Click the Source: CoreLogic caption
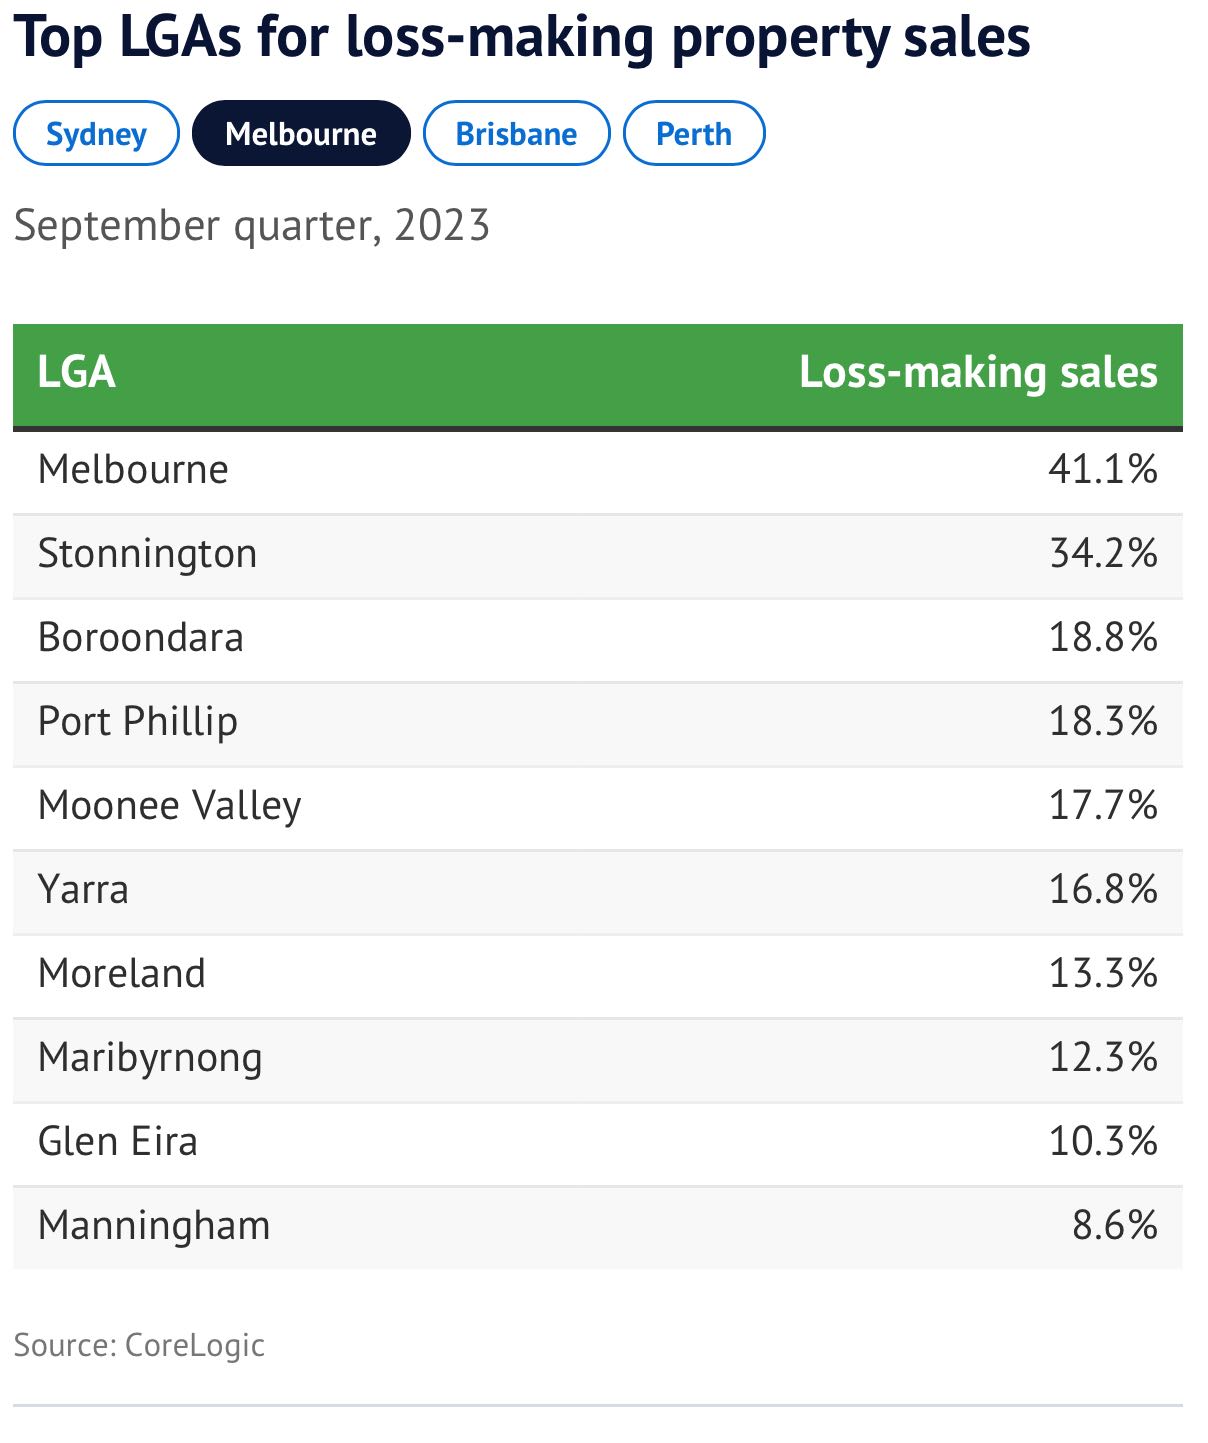1208x1443 pixels. [x=139, y=1345]
